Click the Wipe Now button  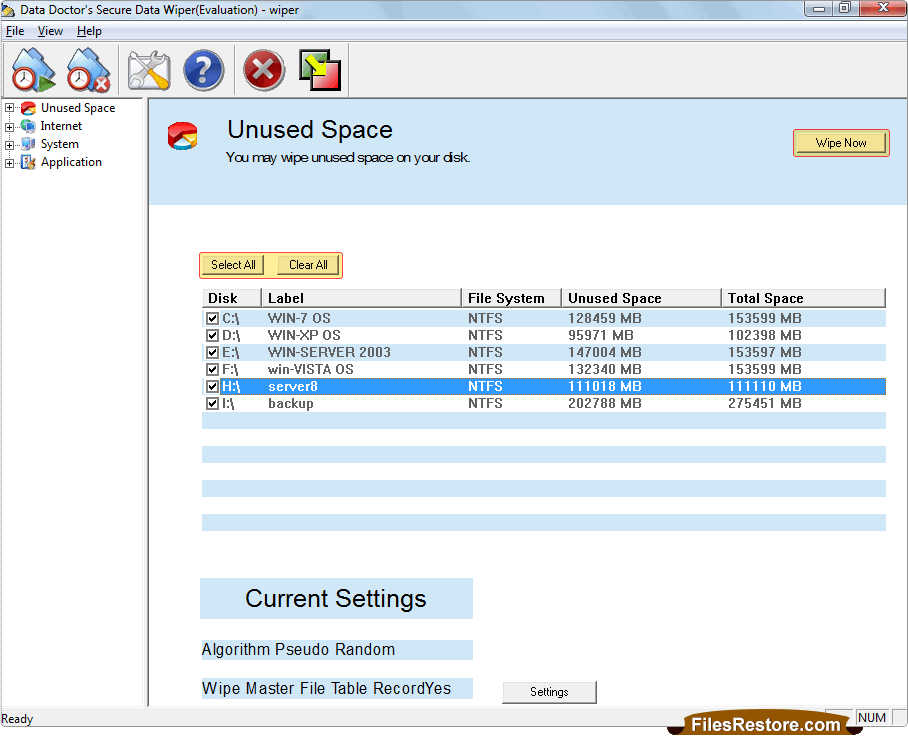point(841,143)
